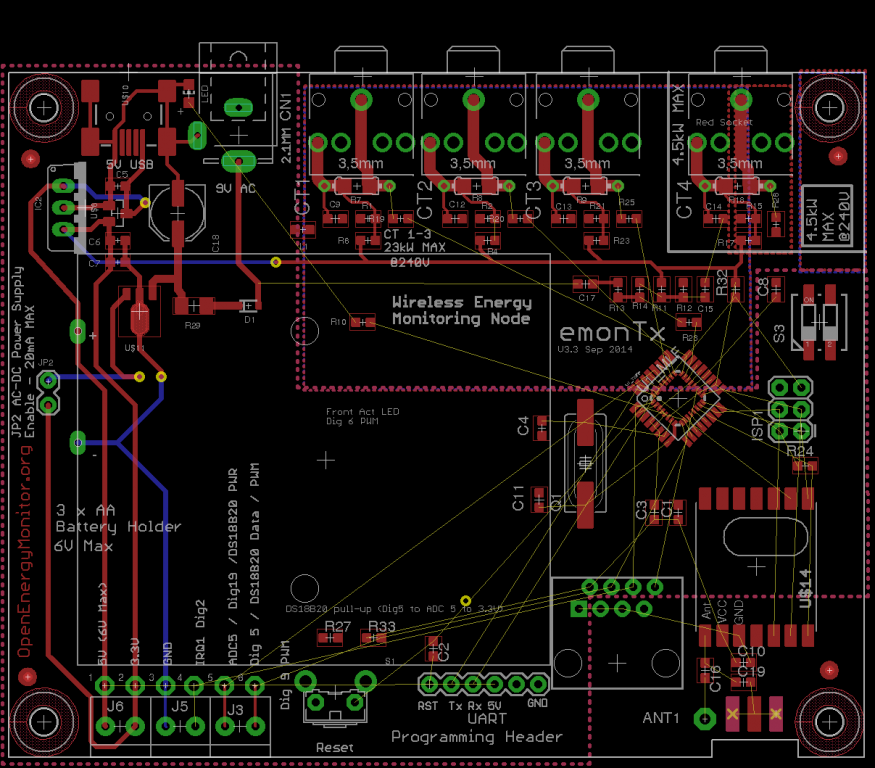875x768 pixels.
Task: Click the J5 terminal block label
Action: 179,706
